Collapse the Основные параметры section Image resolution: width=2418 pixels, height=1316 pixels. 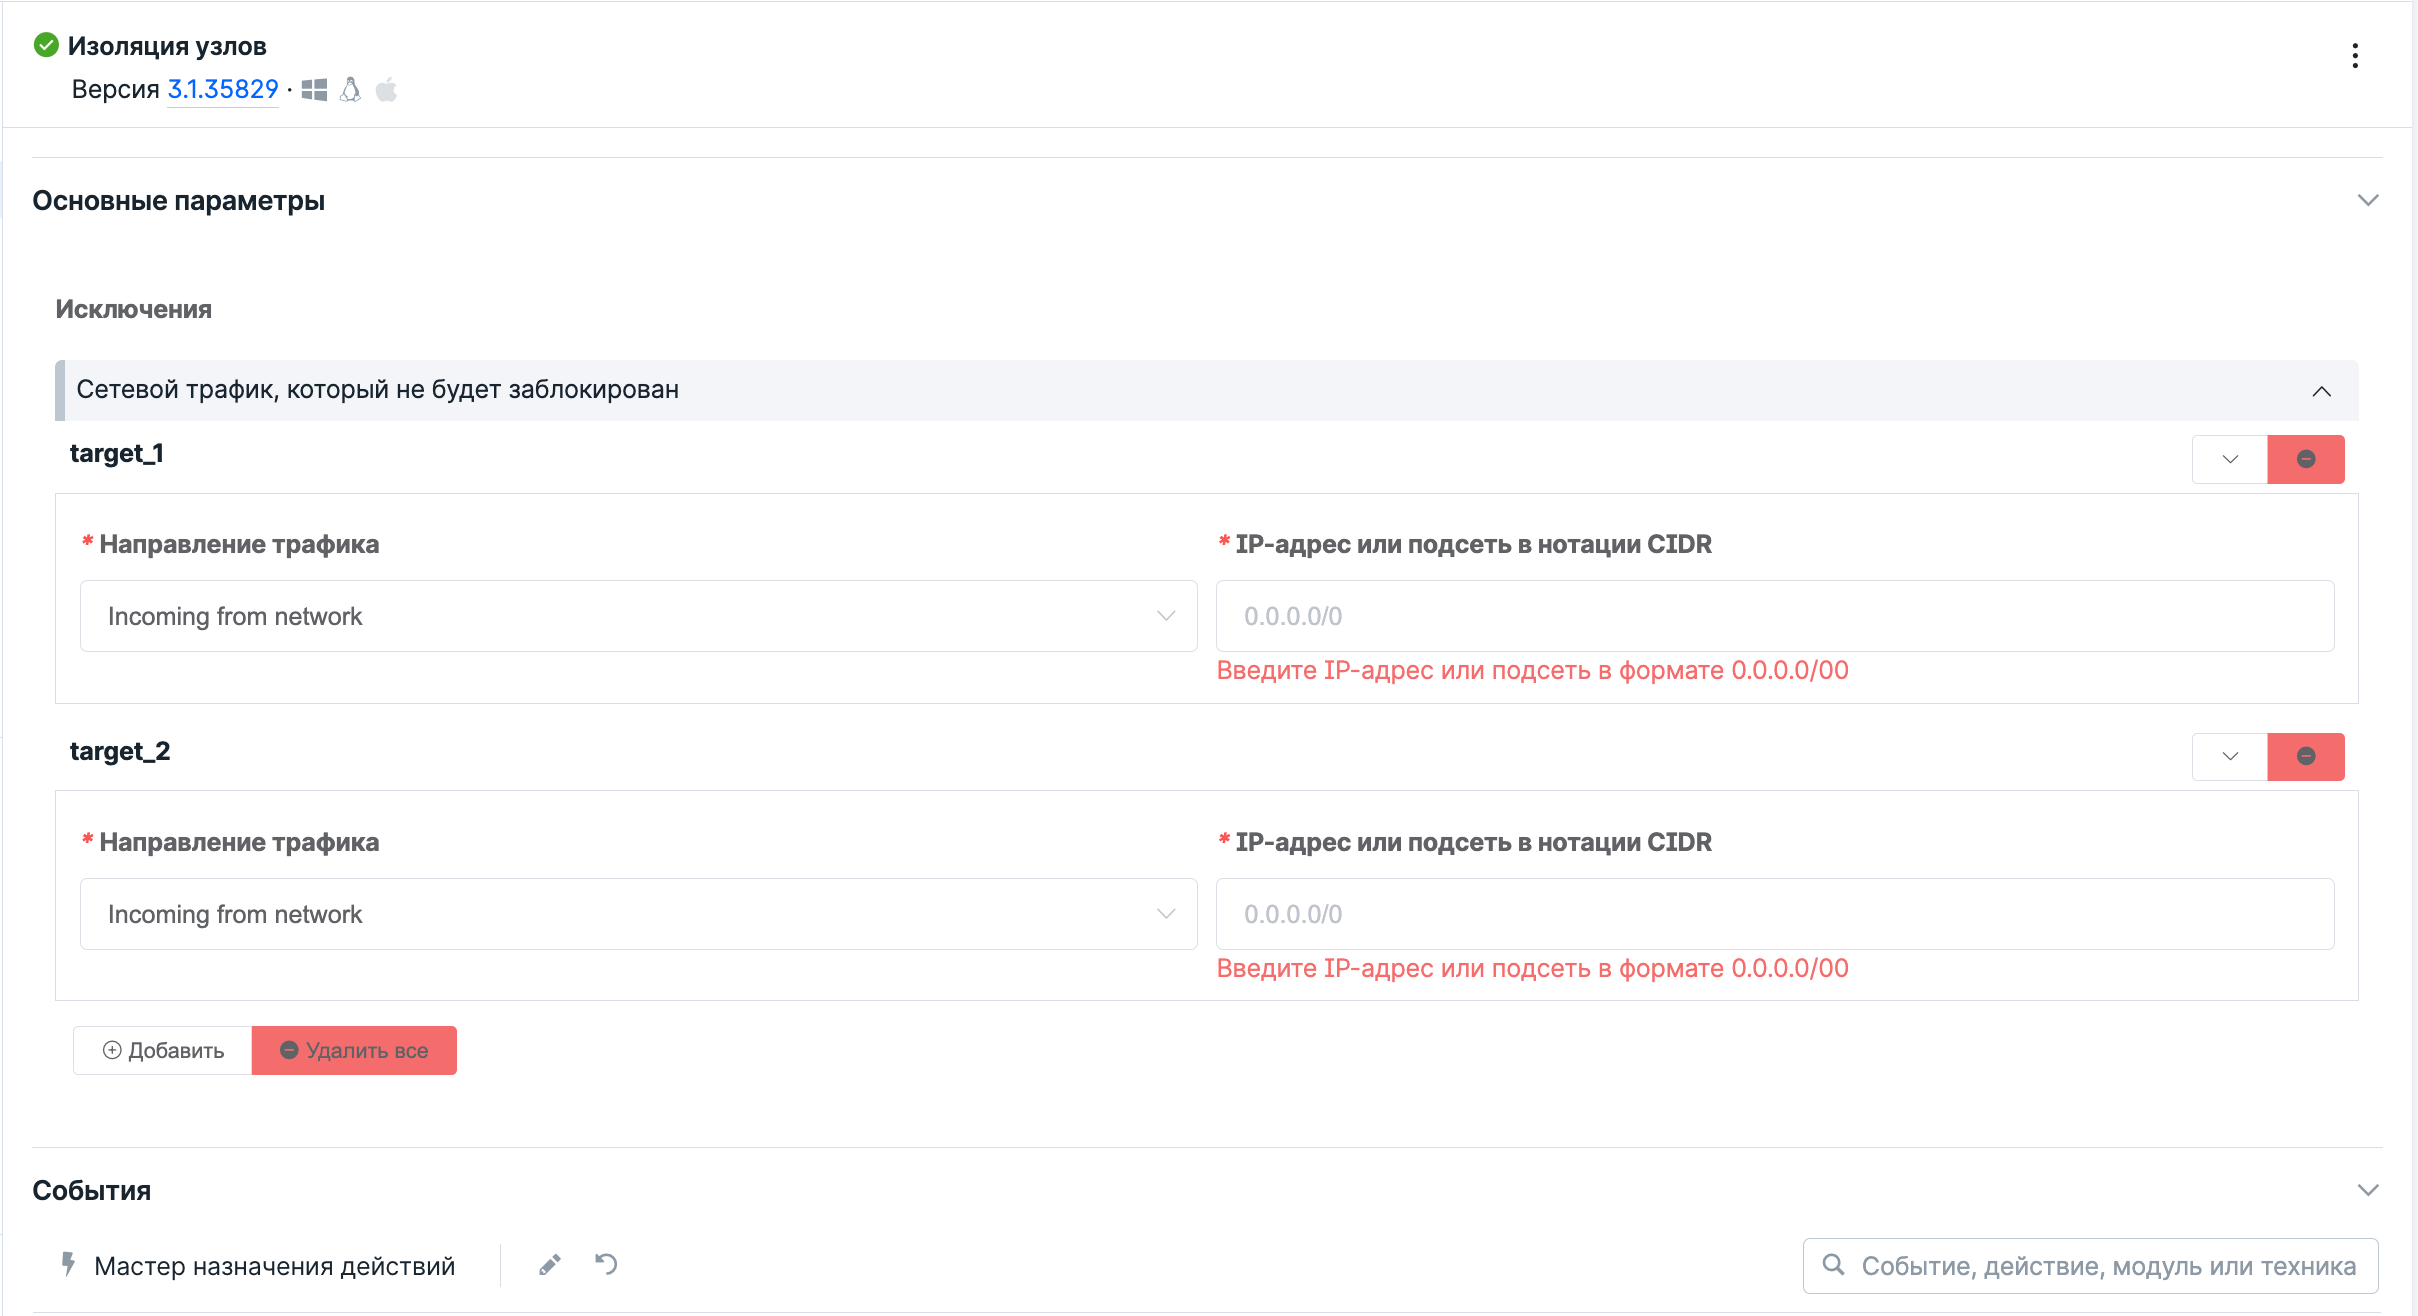coord(2367,200)
